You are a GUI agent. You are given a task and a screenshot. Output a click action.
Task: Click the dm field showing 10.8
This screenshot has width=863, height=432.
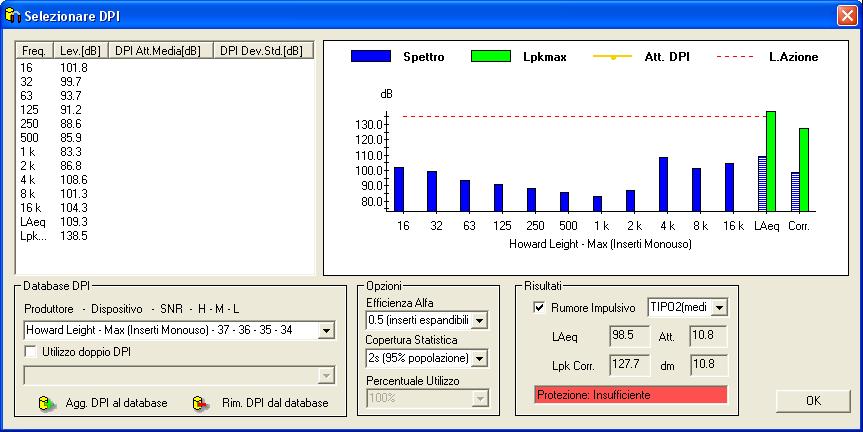[x=708, y=364]
